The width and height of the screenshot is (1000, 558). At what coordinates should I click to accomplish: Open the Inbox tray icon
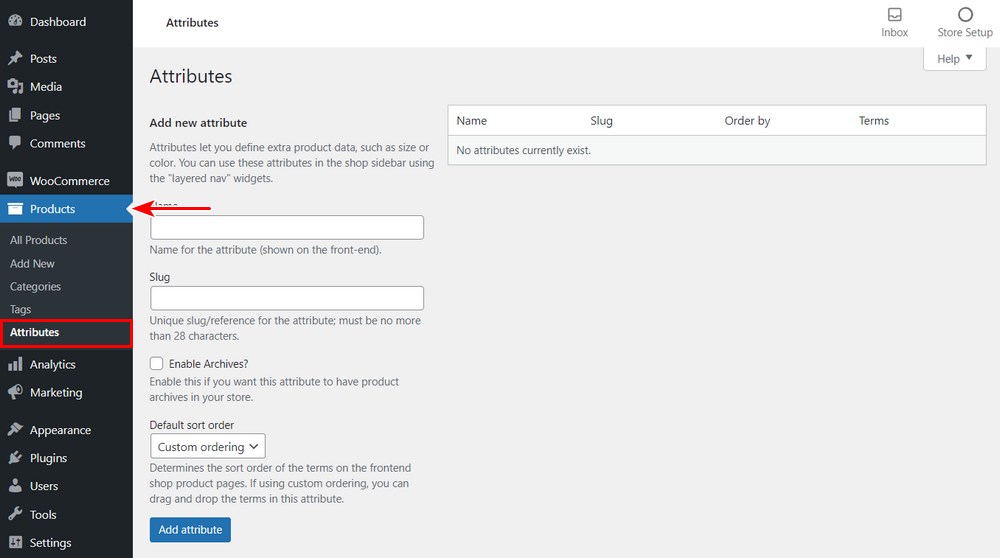click(895, 15)
